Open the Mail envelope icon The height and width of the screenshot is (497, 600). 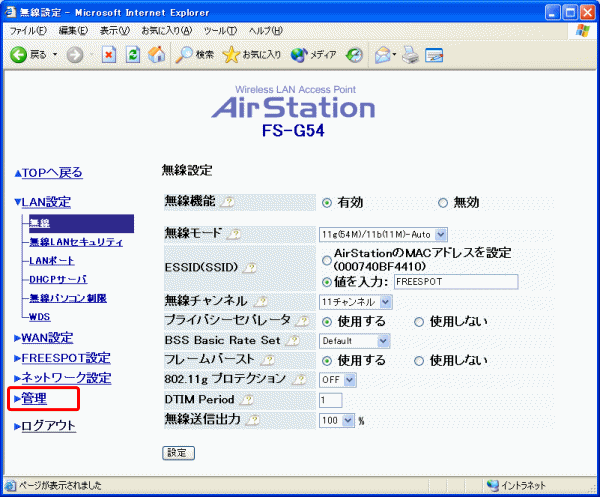tap(382, 55)
